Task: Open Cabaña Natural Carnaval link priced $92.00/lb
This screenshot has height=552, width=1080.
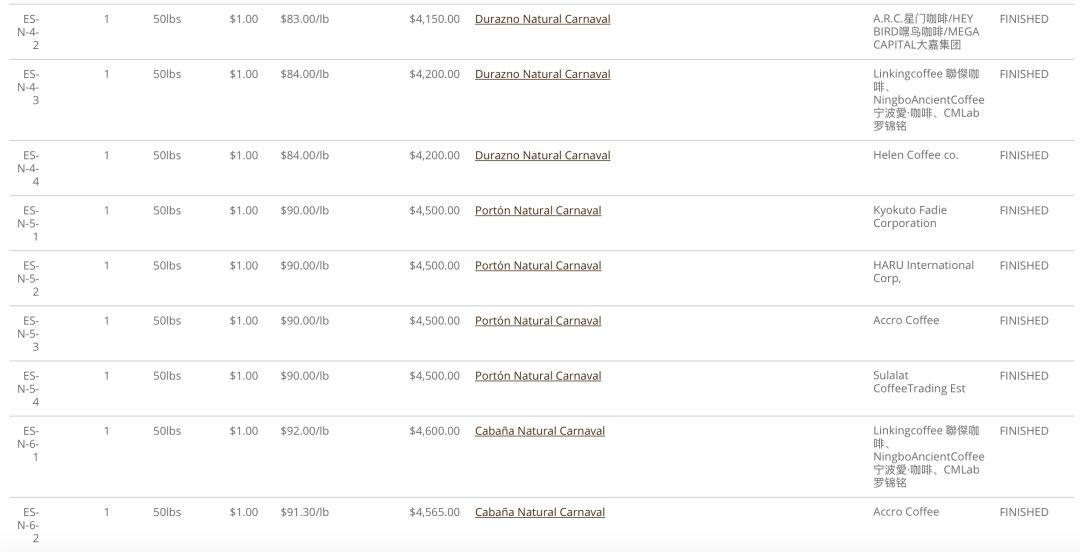Action: coord(539,431)
